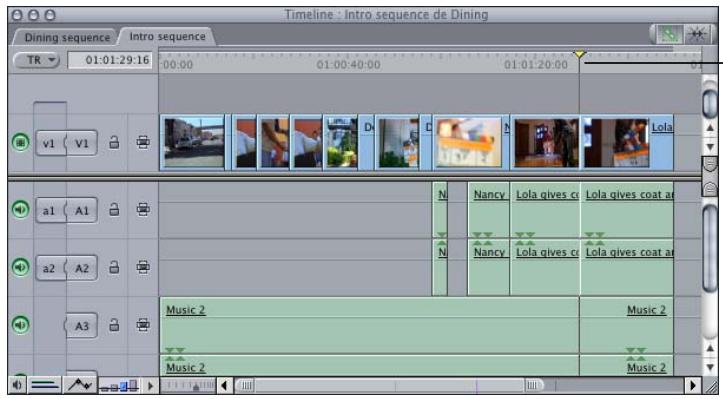Viewport: 723px width, 399px height.
Task: Click the horizontal zoom scrollbar thumb
Action: (x=390, y=385)
